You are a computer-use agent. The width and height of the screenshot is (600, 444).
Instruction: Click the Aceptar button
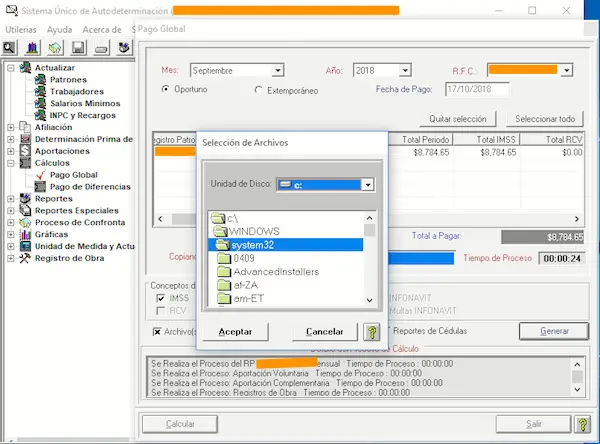click(x=235, y=331)
